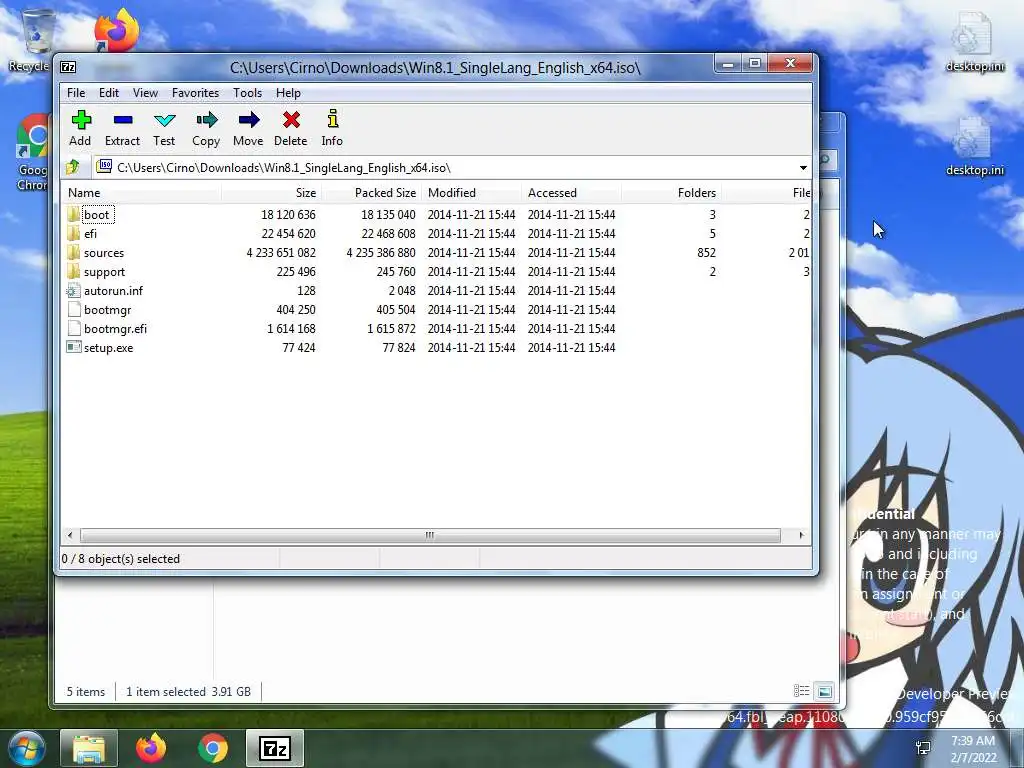Click the setup.exe file name
1024x768 pixels.
(x=108, y=348)
